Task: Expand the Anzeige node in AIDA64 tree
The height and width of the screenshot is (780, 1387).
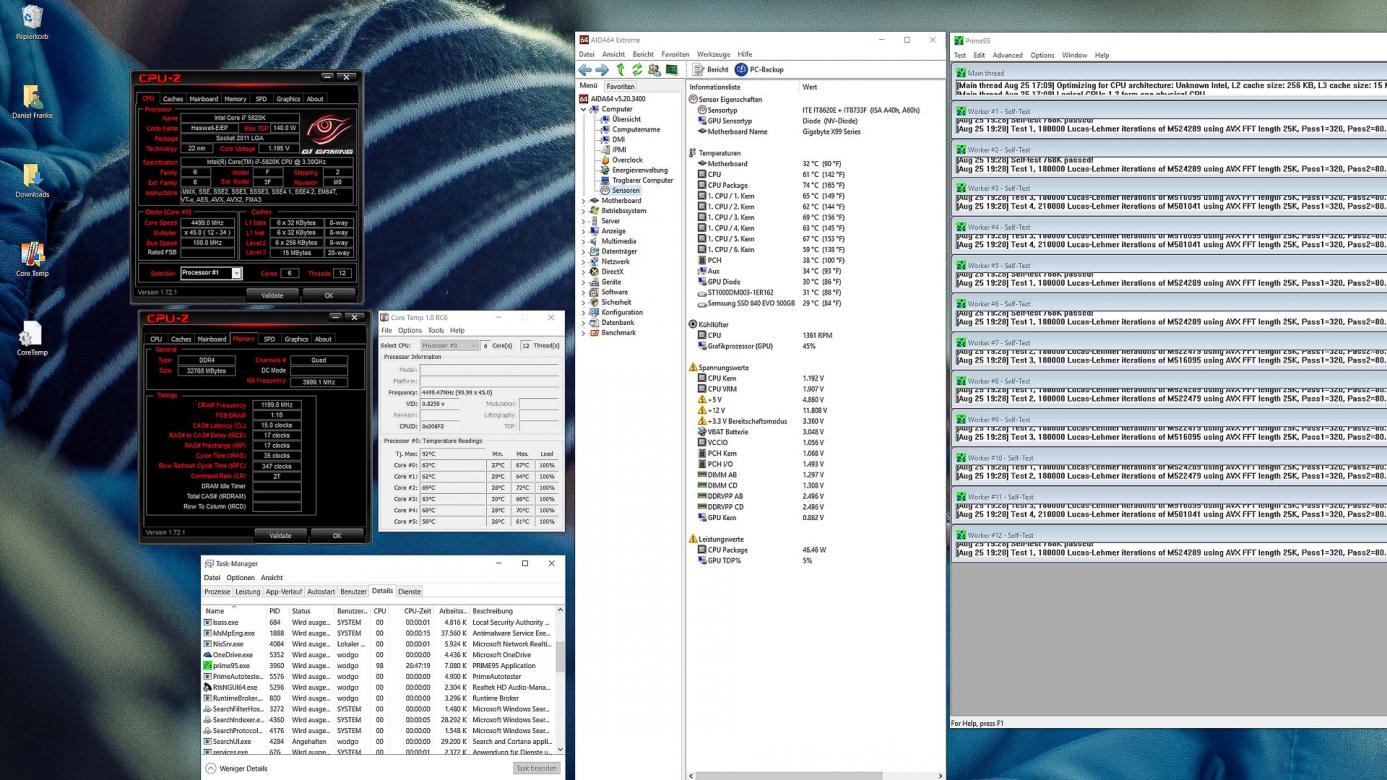Action: click(584, 231)
